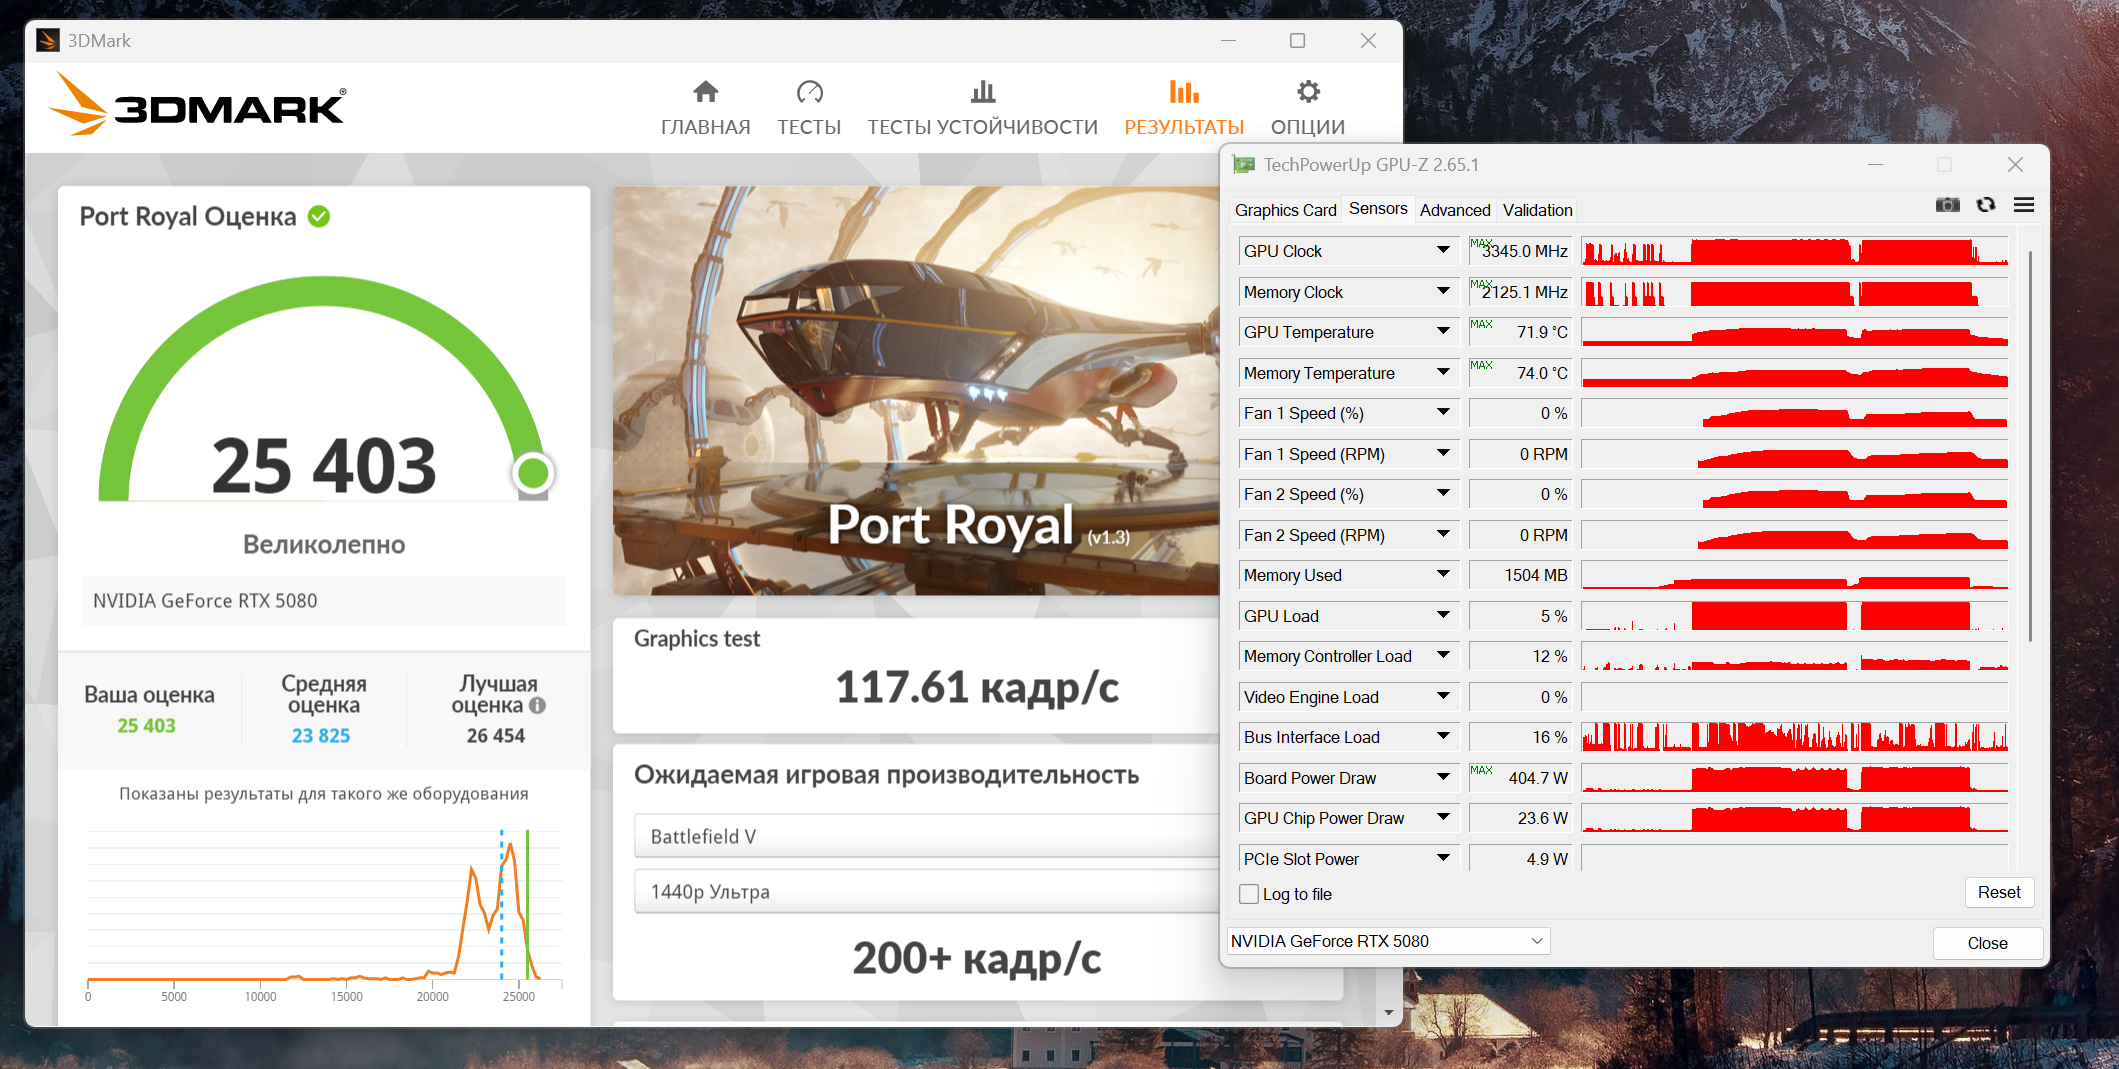Open the NVIDIA GeForce RTX 5080 GPU selector
2119x1069 pixels.
(x=1388, y=941)
